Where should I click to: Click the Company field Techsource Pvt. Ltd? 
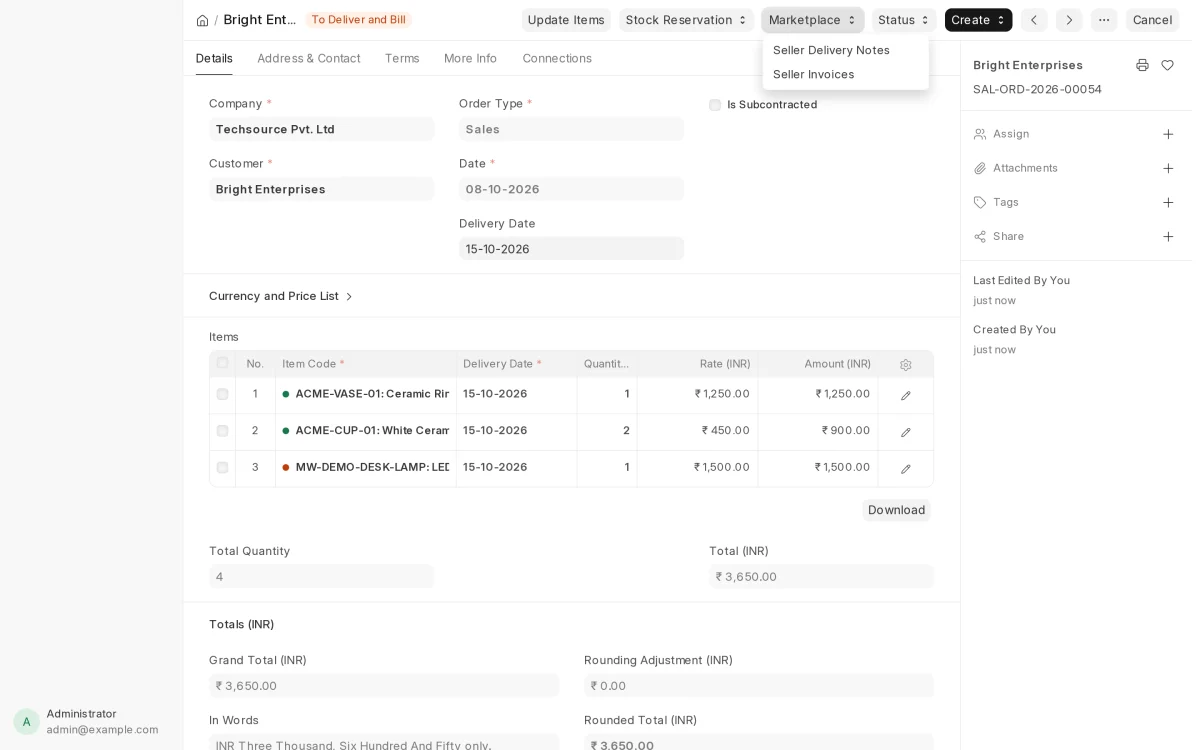tap(321, 129)
